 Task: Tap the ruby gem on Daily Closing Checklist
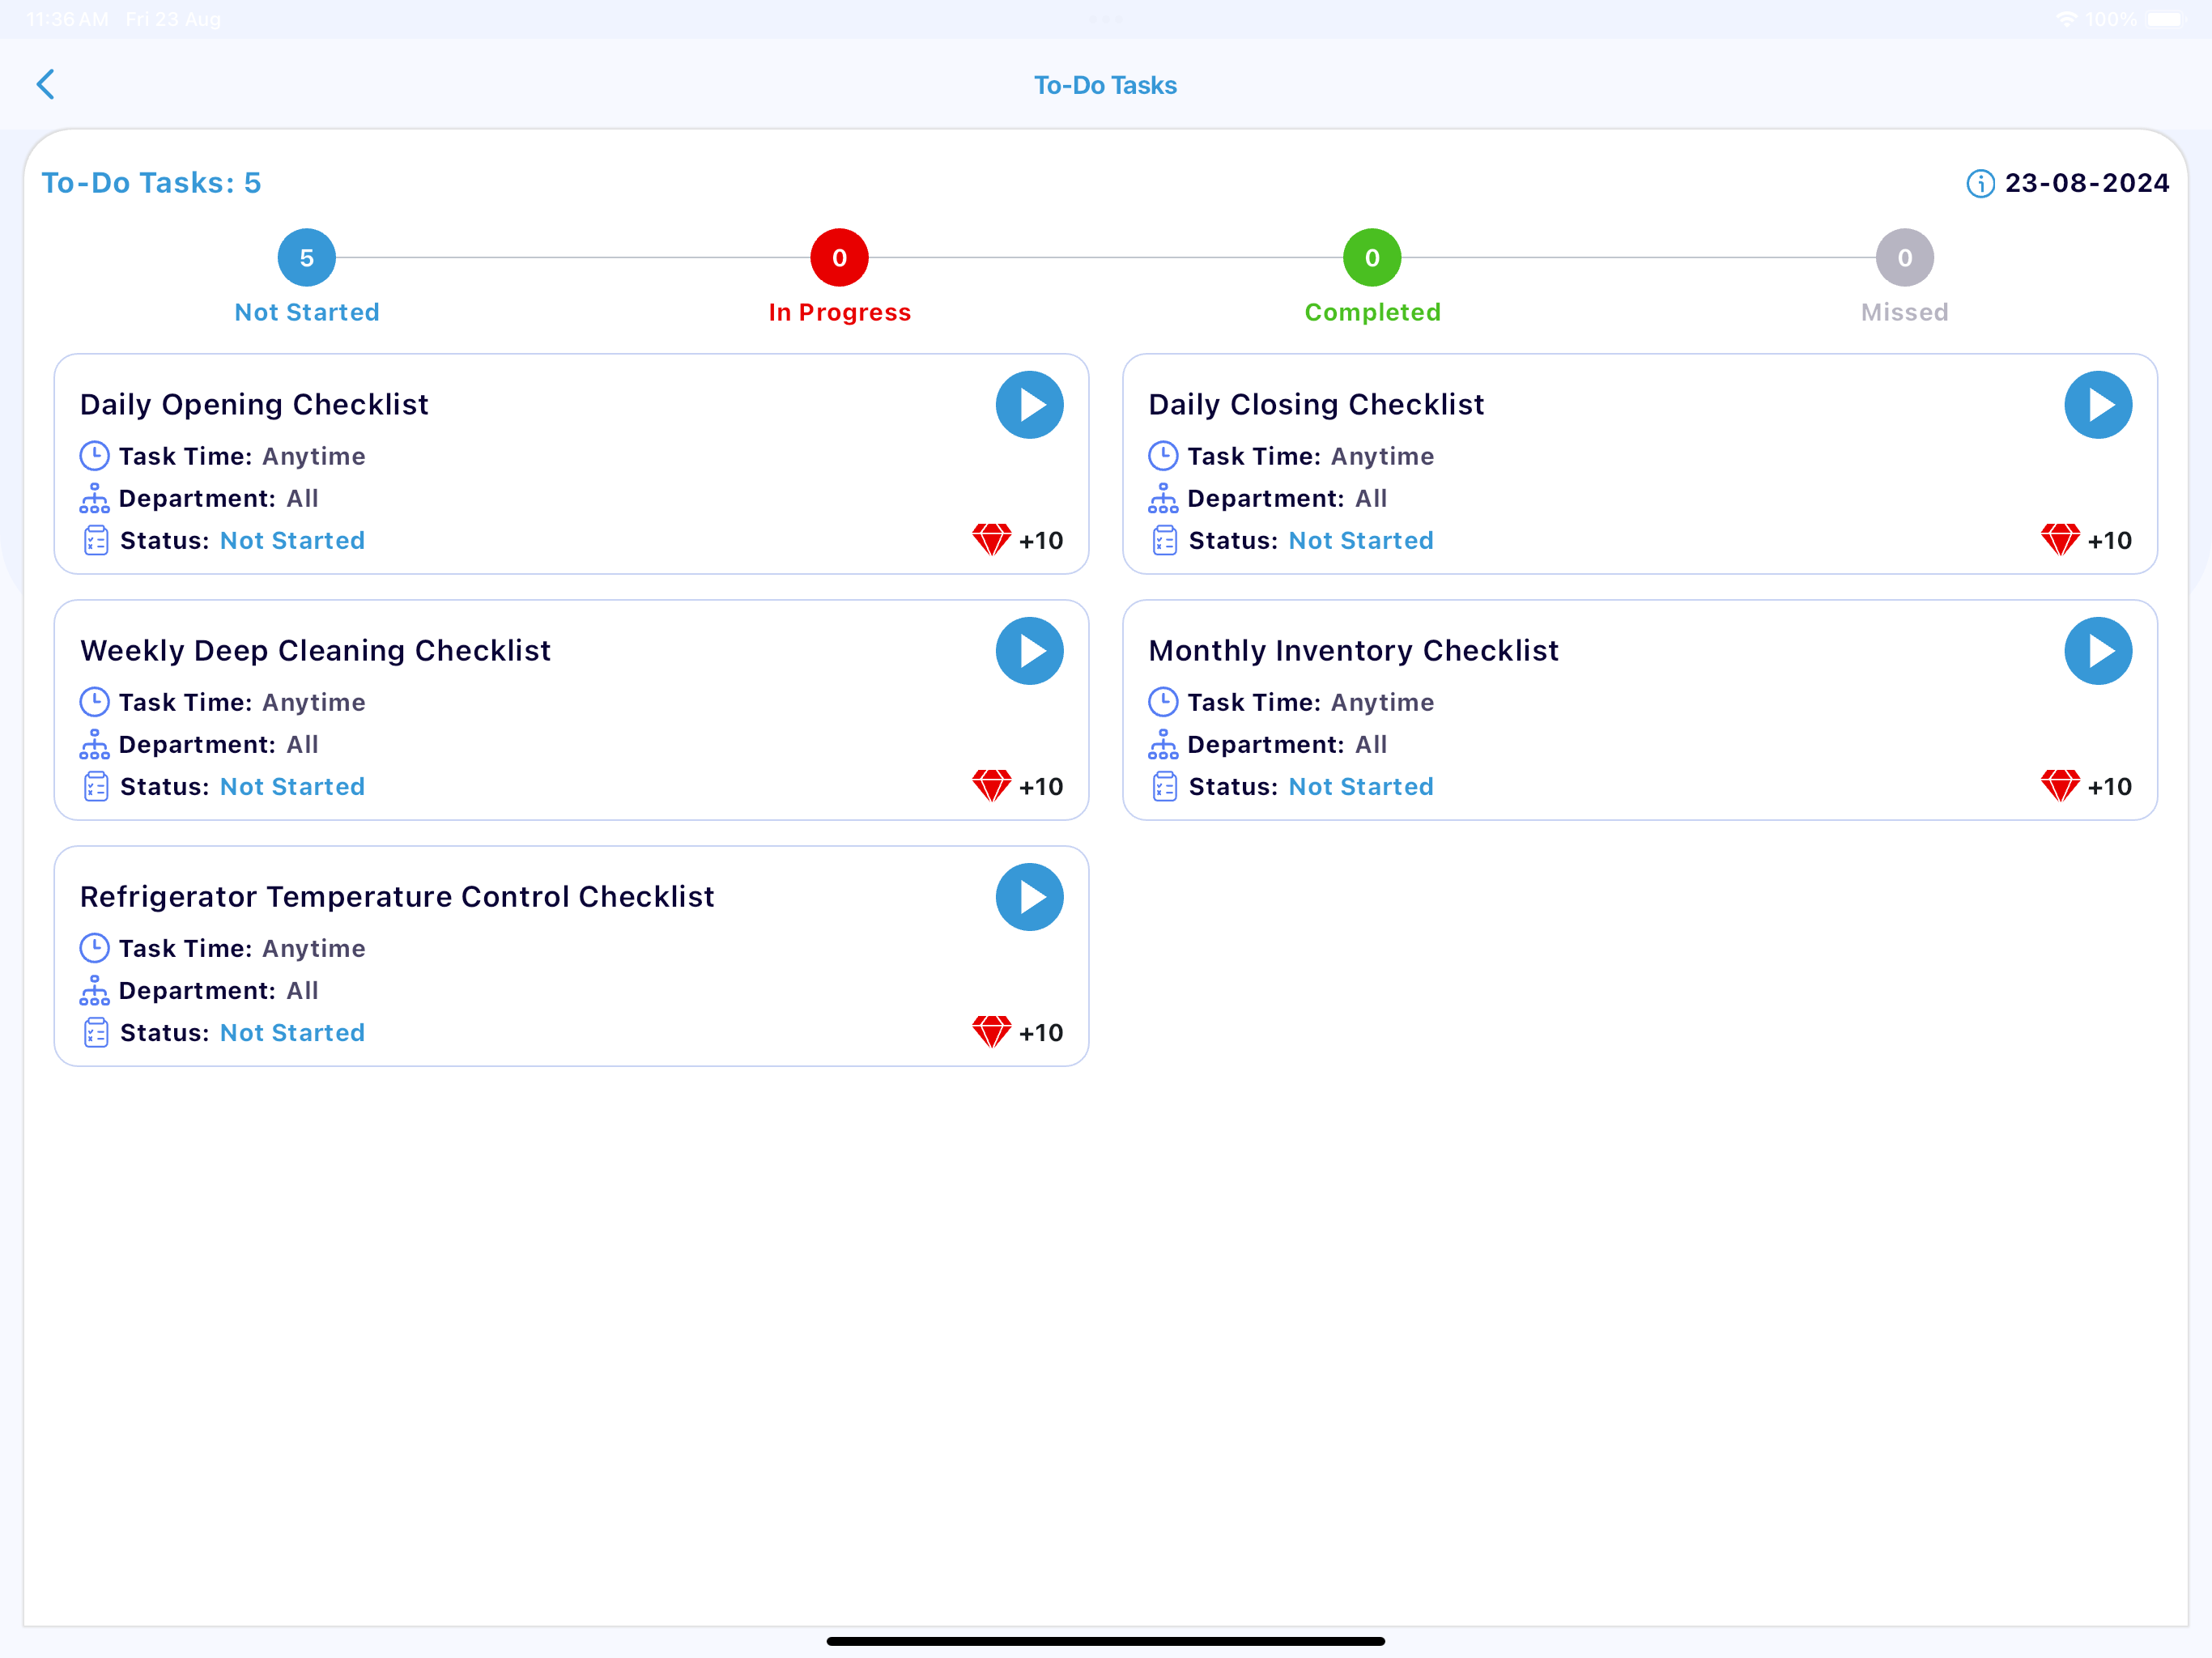[x=2059, y=540]
